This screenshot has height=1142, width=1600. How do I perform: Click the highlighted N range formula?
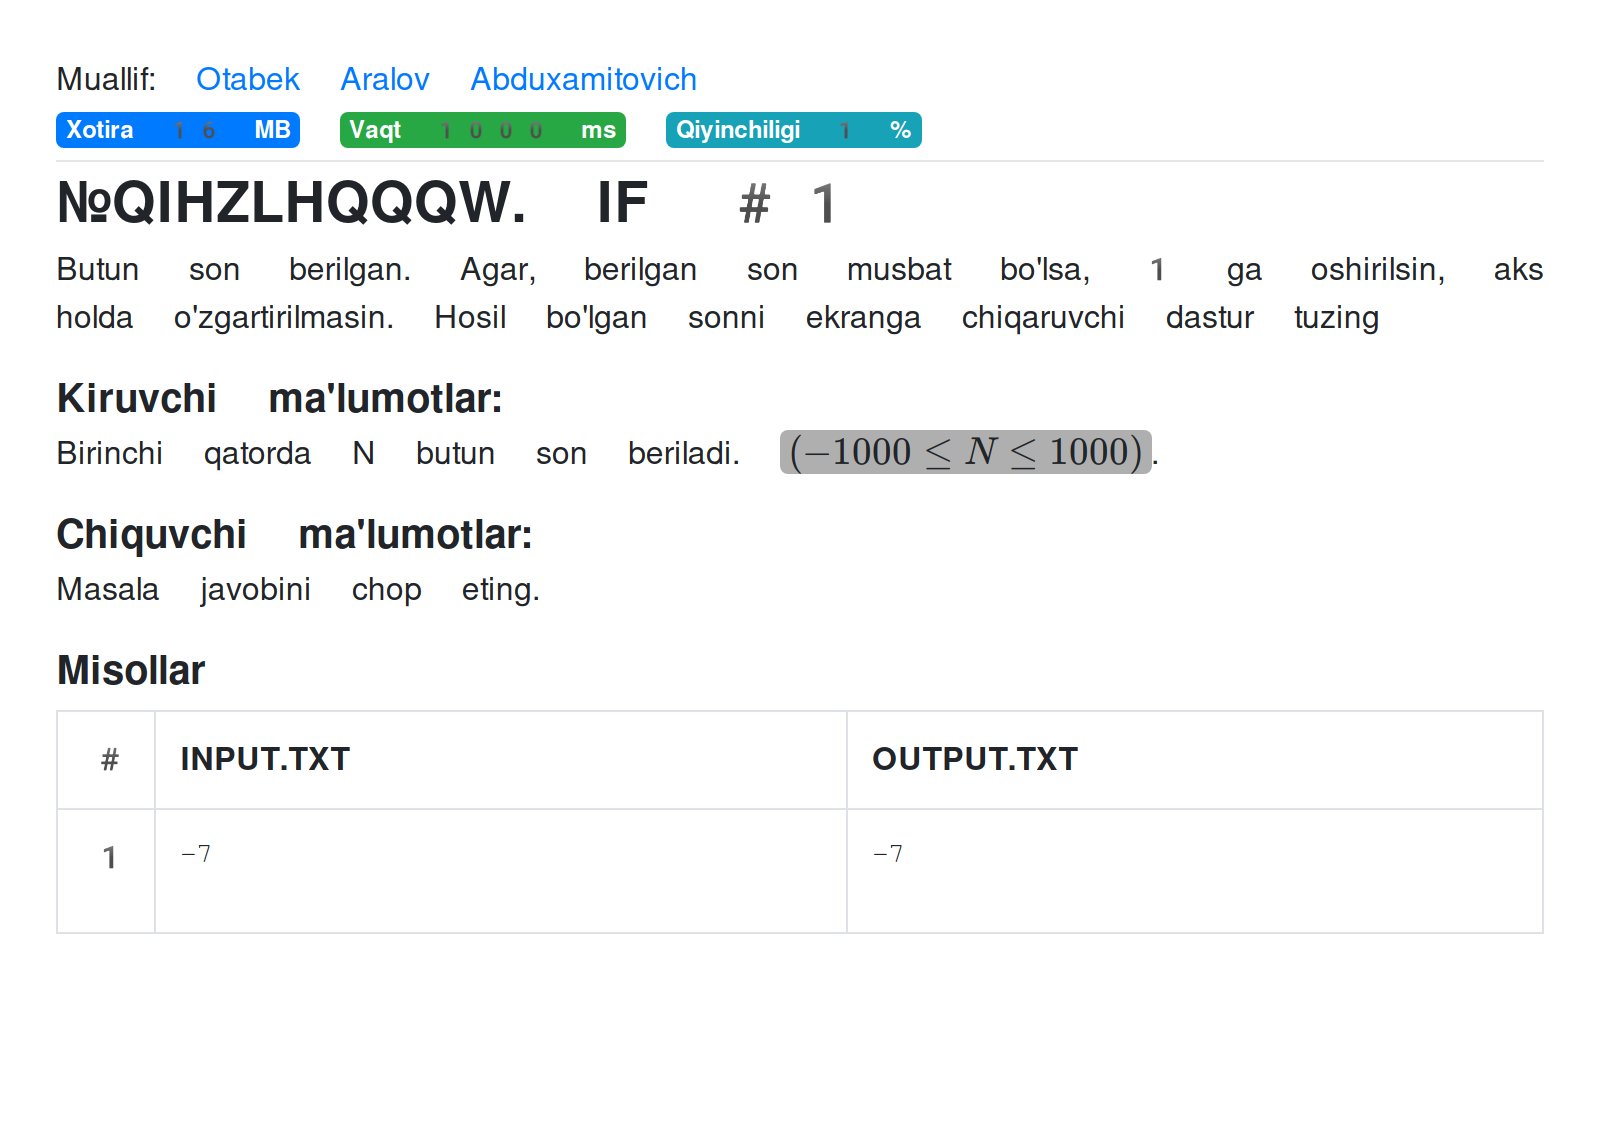coord(965,452)
